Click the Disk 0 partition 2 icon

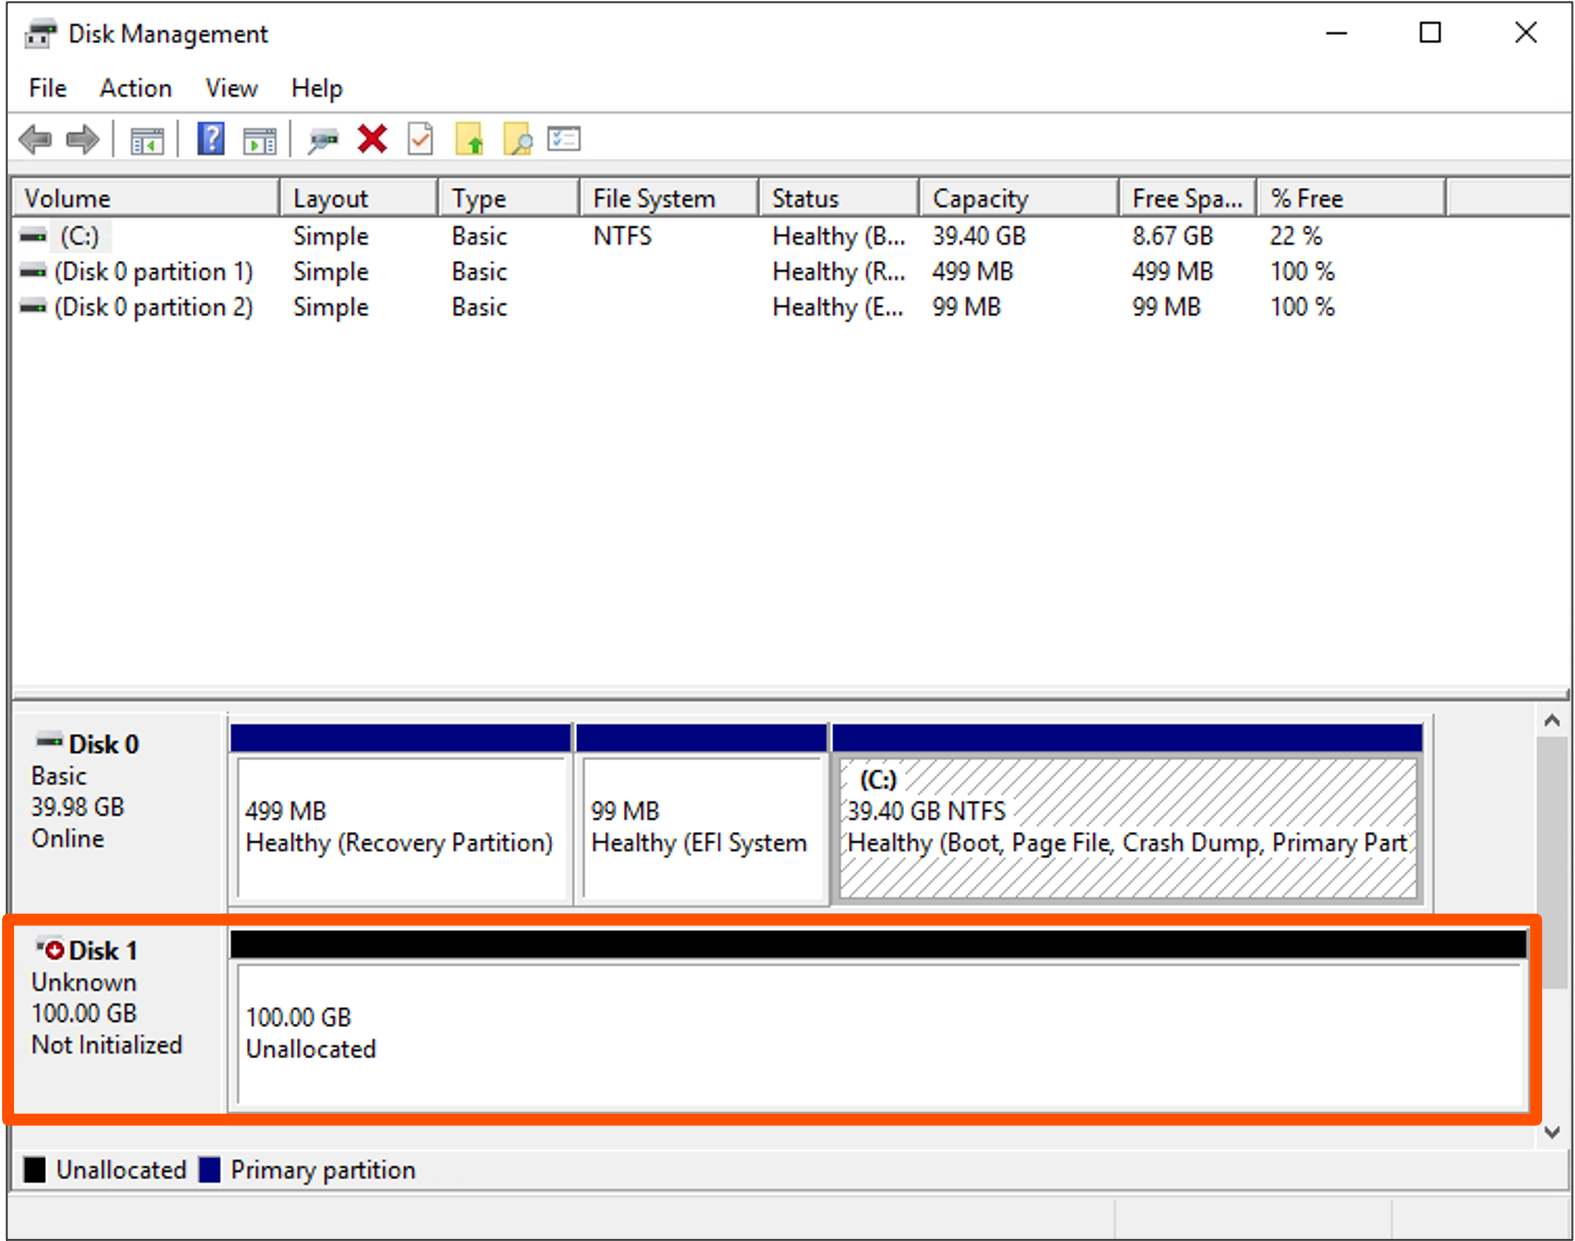click(33, 307)
